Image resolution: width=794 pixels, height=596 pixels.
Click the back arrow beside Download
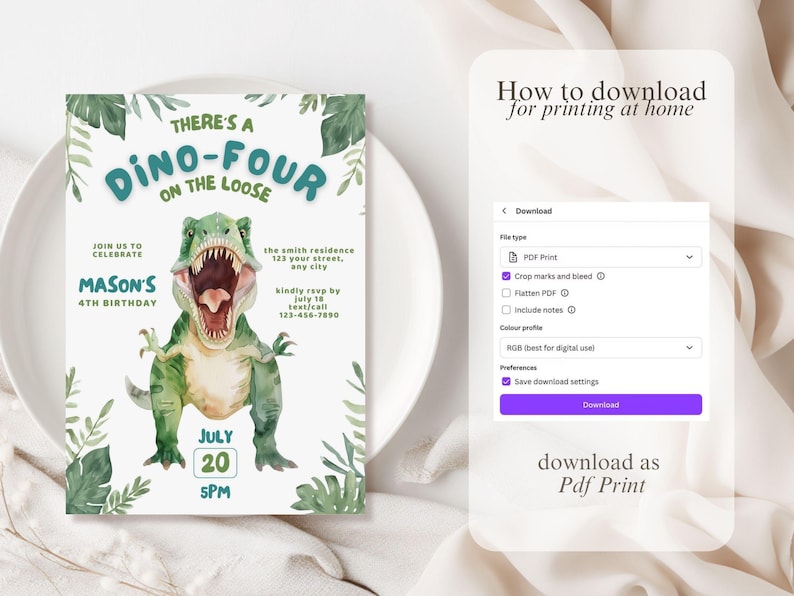click(504, 211)
